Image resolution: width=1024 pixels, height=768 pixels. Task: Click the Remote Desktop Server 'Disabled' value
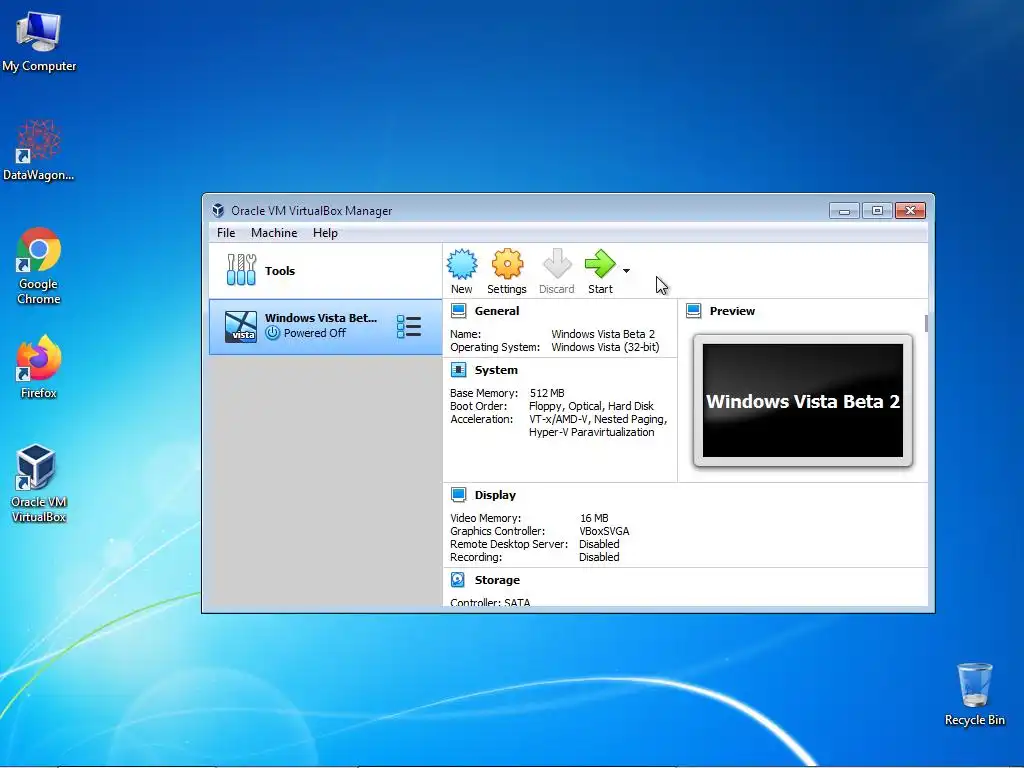pyautogui.click(x=599, y=544)
